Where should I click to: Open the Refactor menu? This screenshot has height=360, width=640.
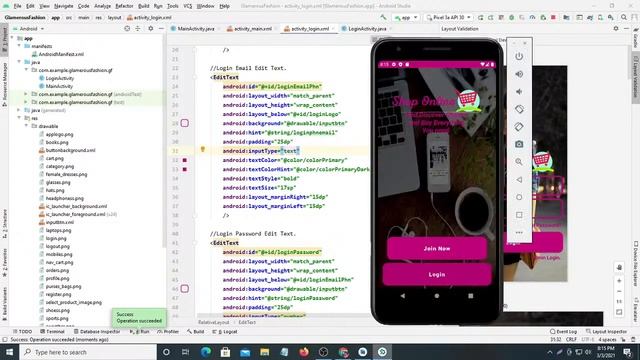coord(124,6)
